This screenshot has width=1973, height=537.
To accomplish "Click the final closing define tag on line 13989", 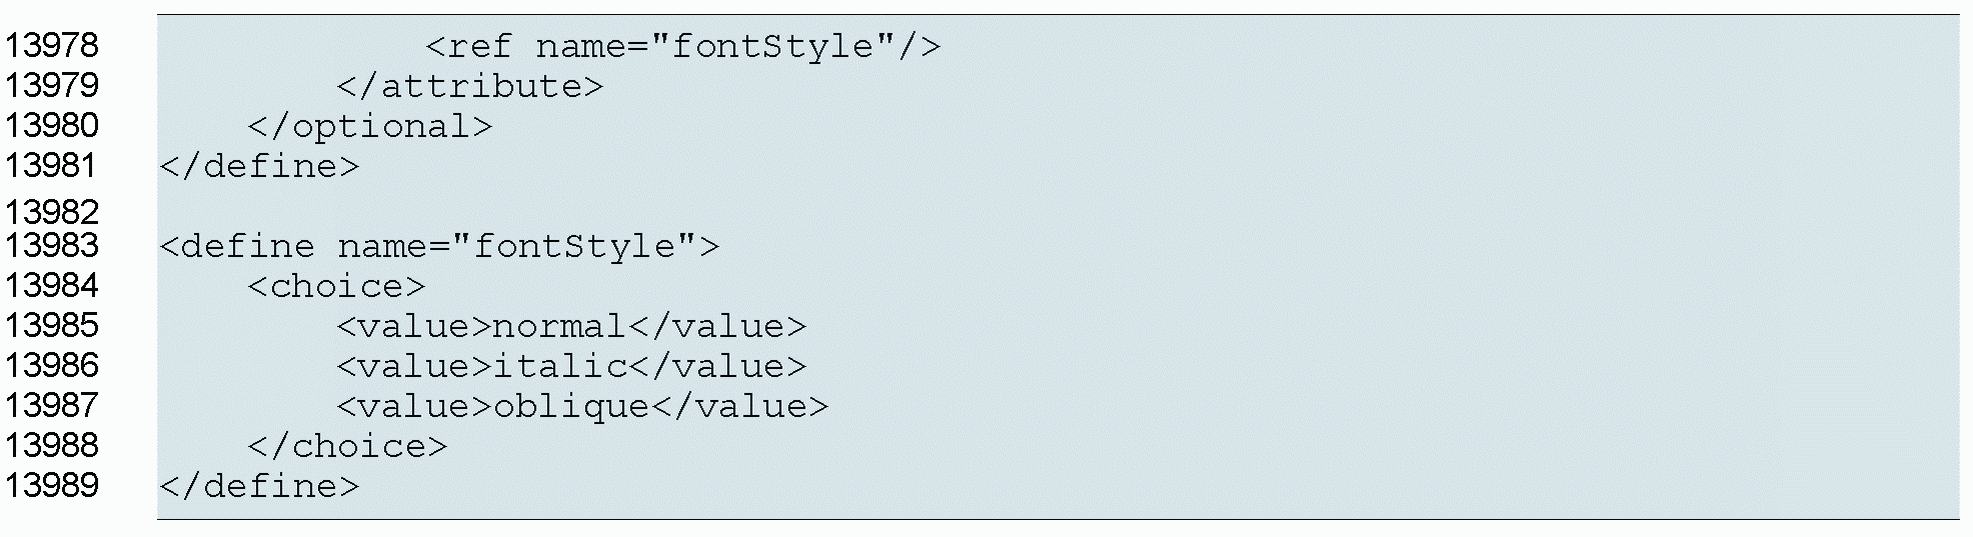I will (x=259, y=487).
